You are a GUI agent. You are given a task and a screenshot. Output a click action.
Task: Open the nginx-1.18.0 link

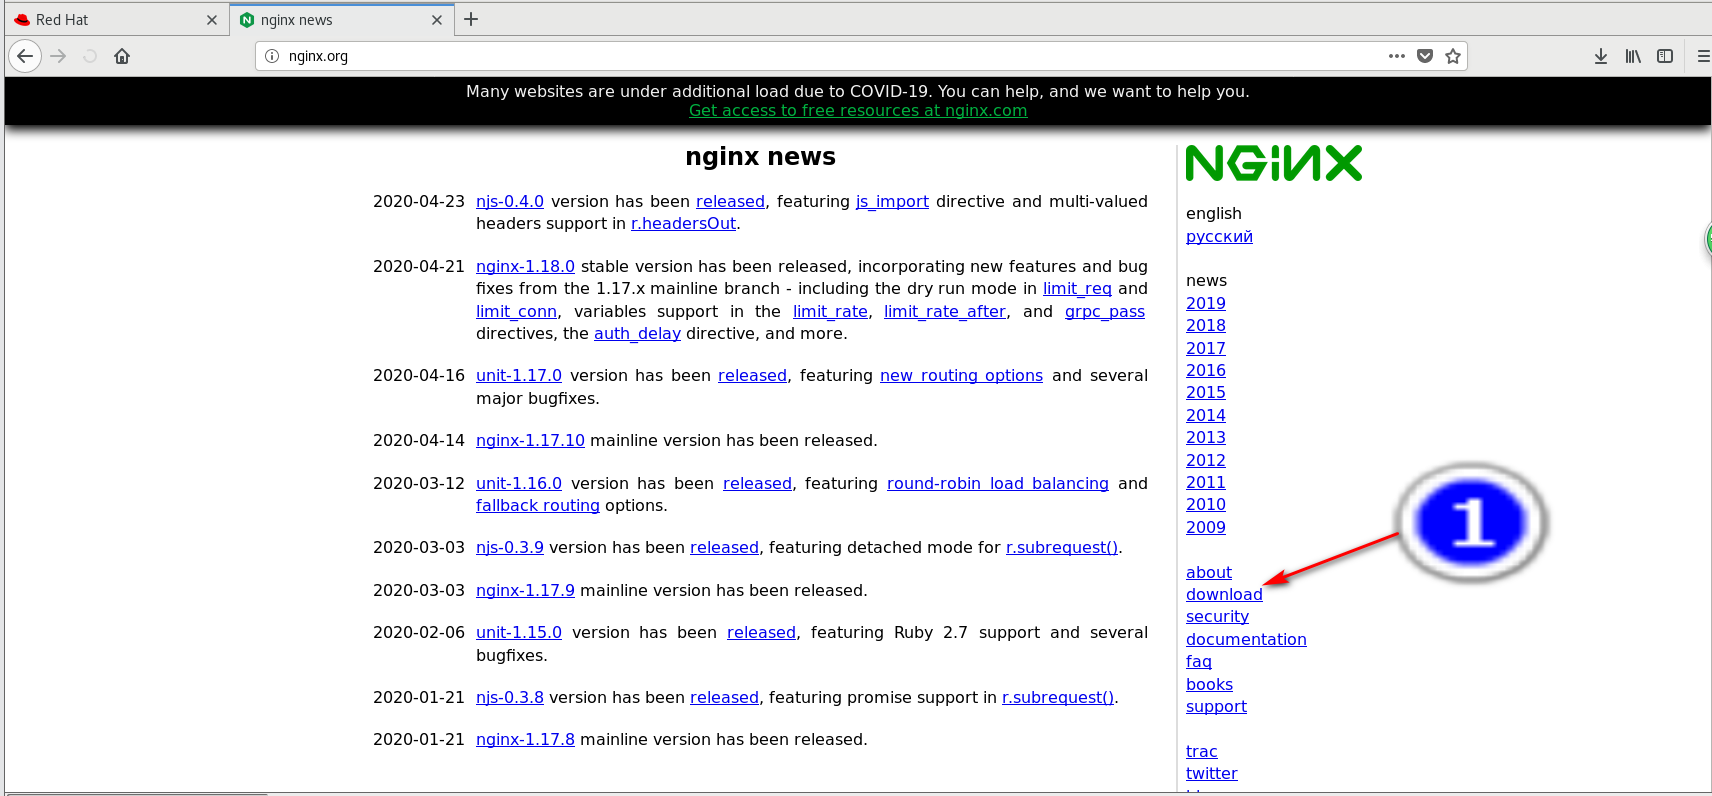[x=525, y=266]
